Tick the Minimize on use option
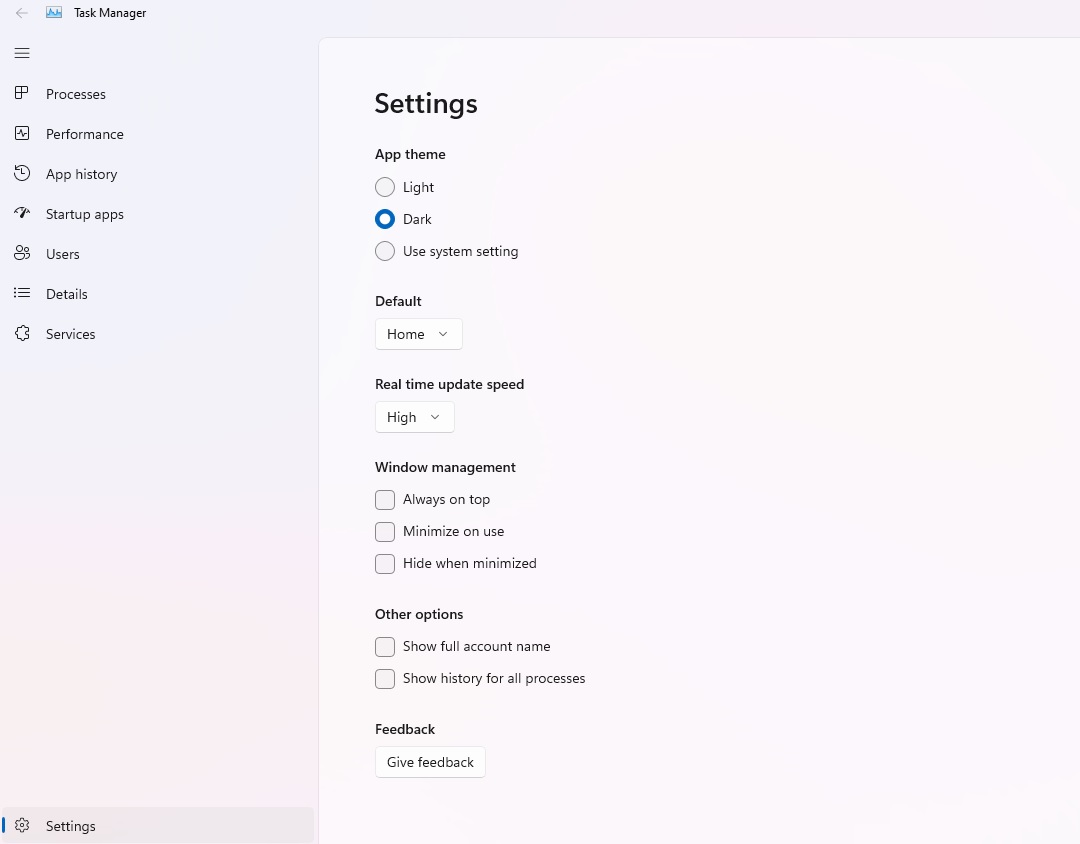The width and height of the screenshot is (1080, 844). tap(385, 531)
